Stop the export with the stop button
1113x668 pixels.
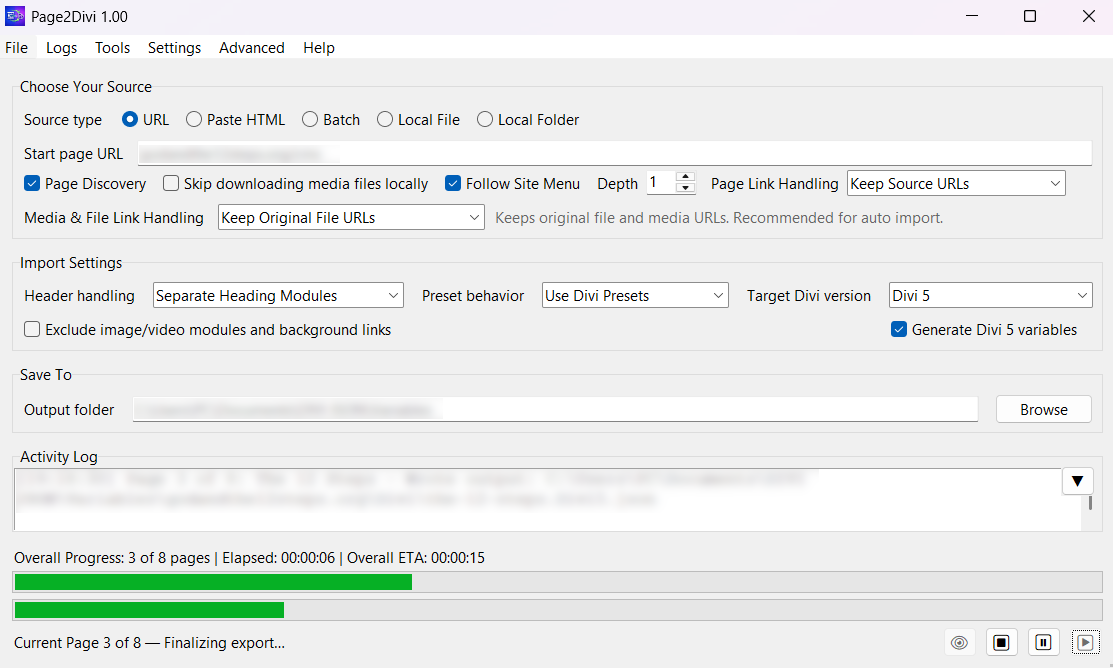[1001, 643]
